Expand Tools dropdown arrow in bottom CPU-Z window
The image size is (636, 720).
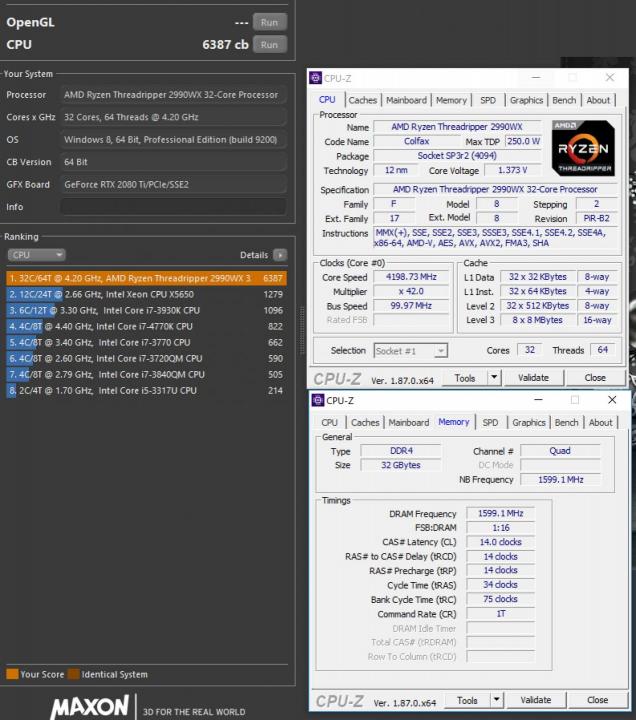496,700
